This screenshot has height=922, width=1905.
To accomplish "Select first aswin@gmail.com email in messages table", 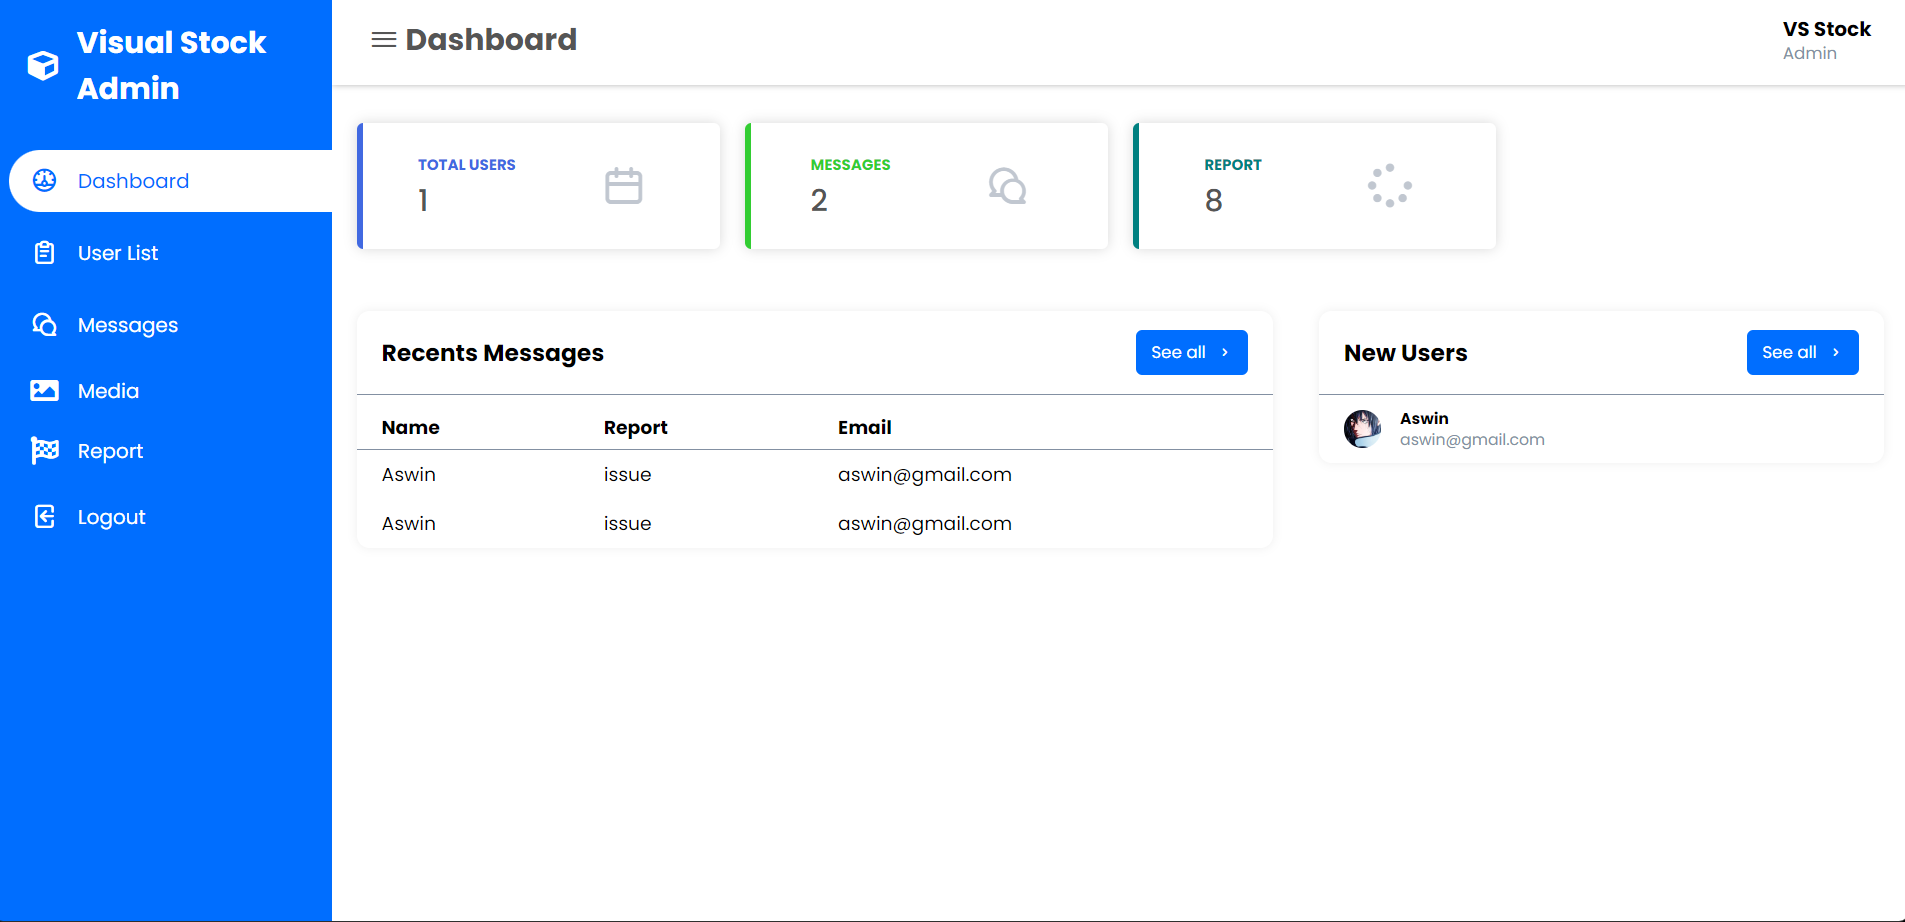I will [x=924, y=475].
